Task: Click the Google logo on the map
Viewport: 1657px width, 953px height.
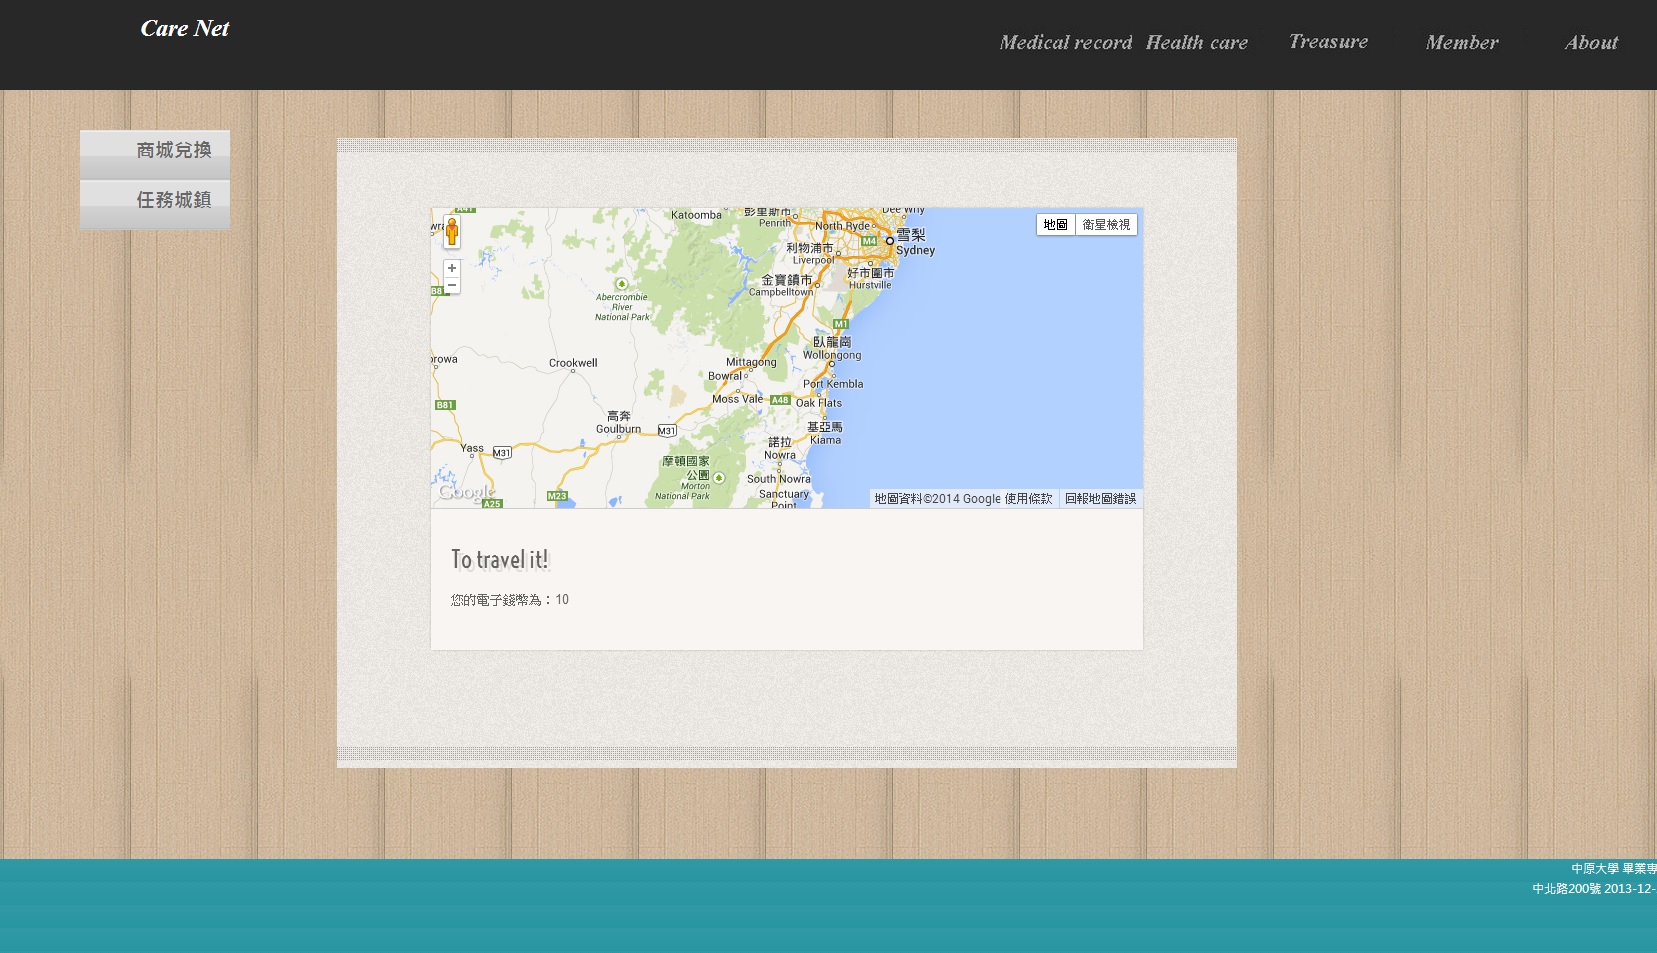Action: [466, 492]
